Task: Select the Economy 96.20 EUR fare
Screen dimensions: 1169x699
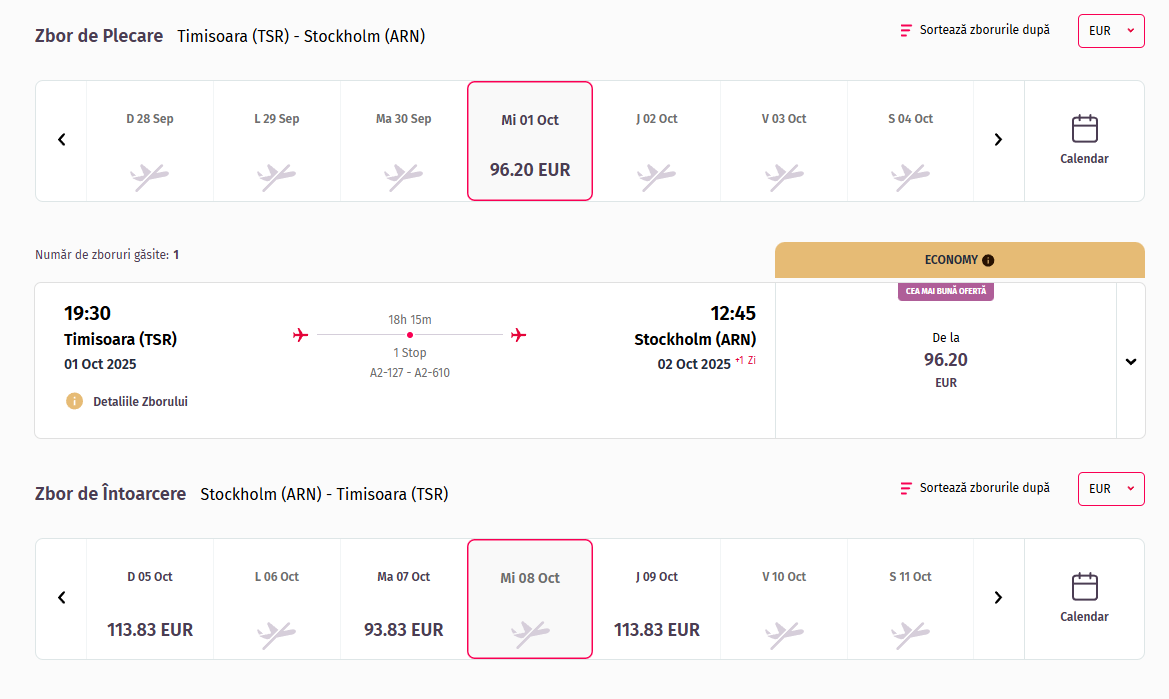Action: [945, 361]
